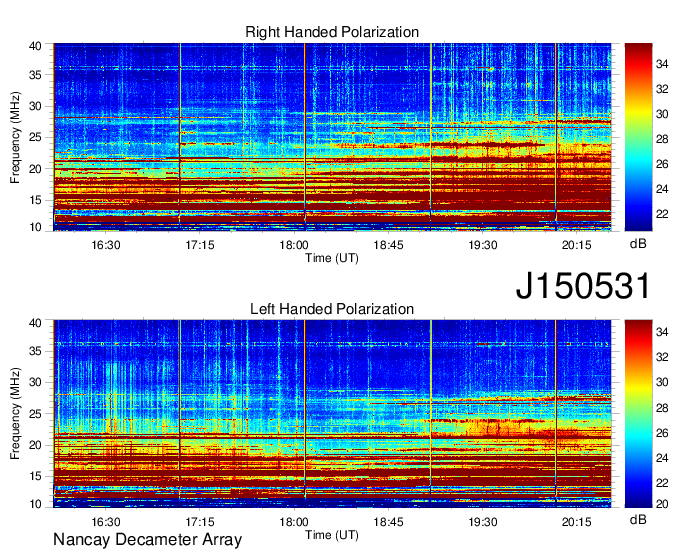This screenshot has width=680, height=552.
Task: Click the 17:15 tick on bottom plot
Action: pos(199,522)
